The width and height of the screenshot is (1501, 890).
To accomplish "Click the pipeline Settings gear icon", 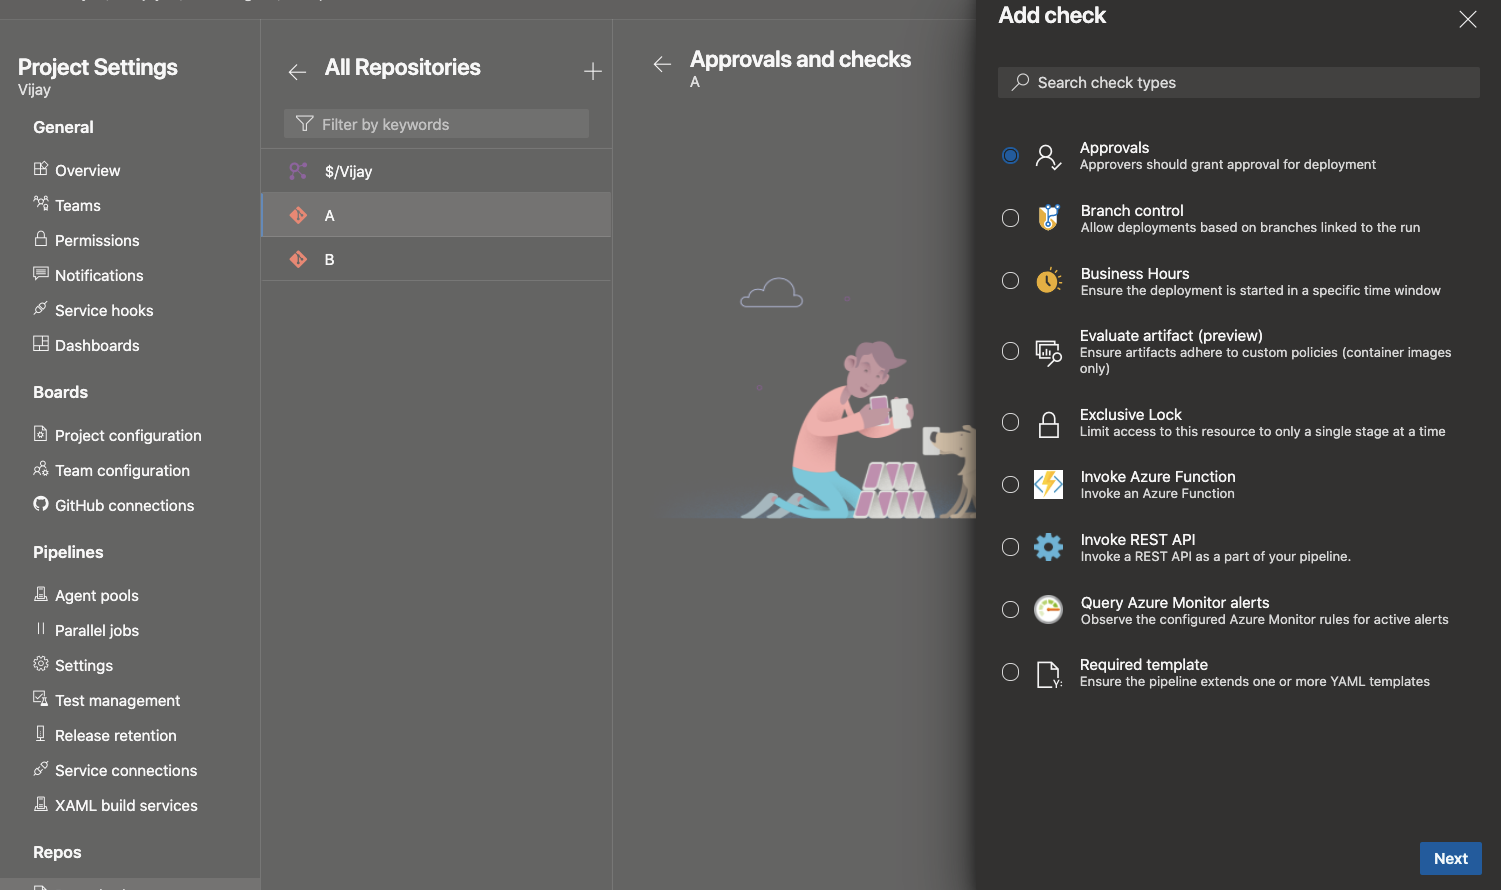I will coord(41,663).
